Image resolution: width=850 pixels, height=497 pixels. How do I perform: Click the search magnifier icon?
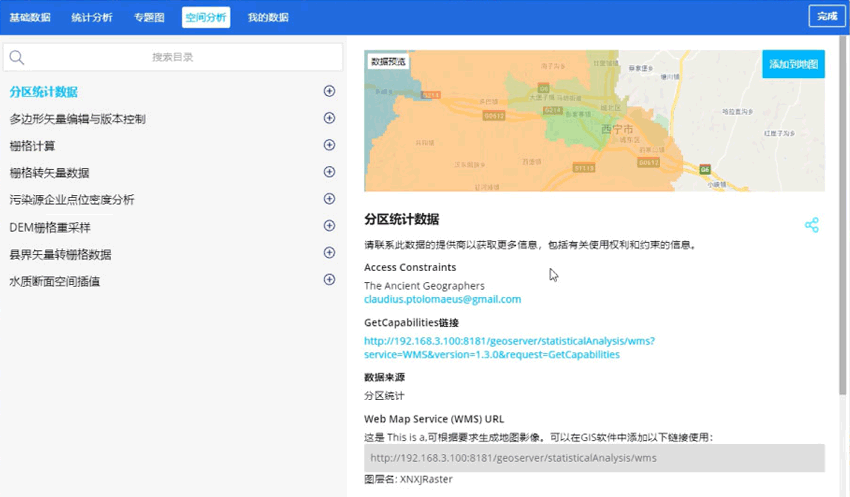[17, 58]
